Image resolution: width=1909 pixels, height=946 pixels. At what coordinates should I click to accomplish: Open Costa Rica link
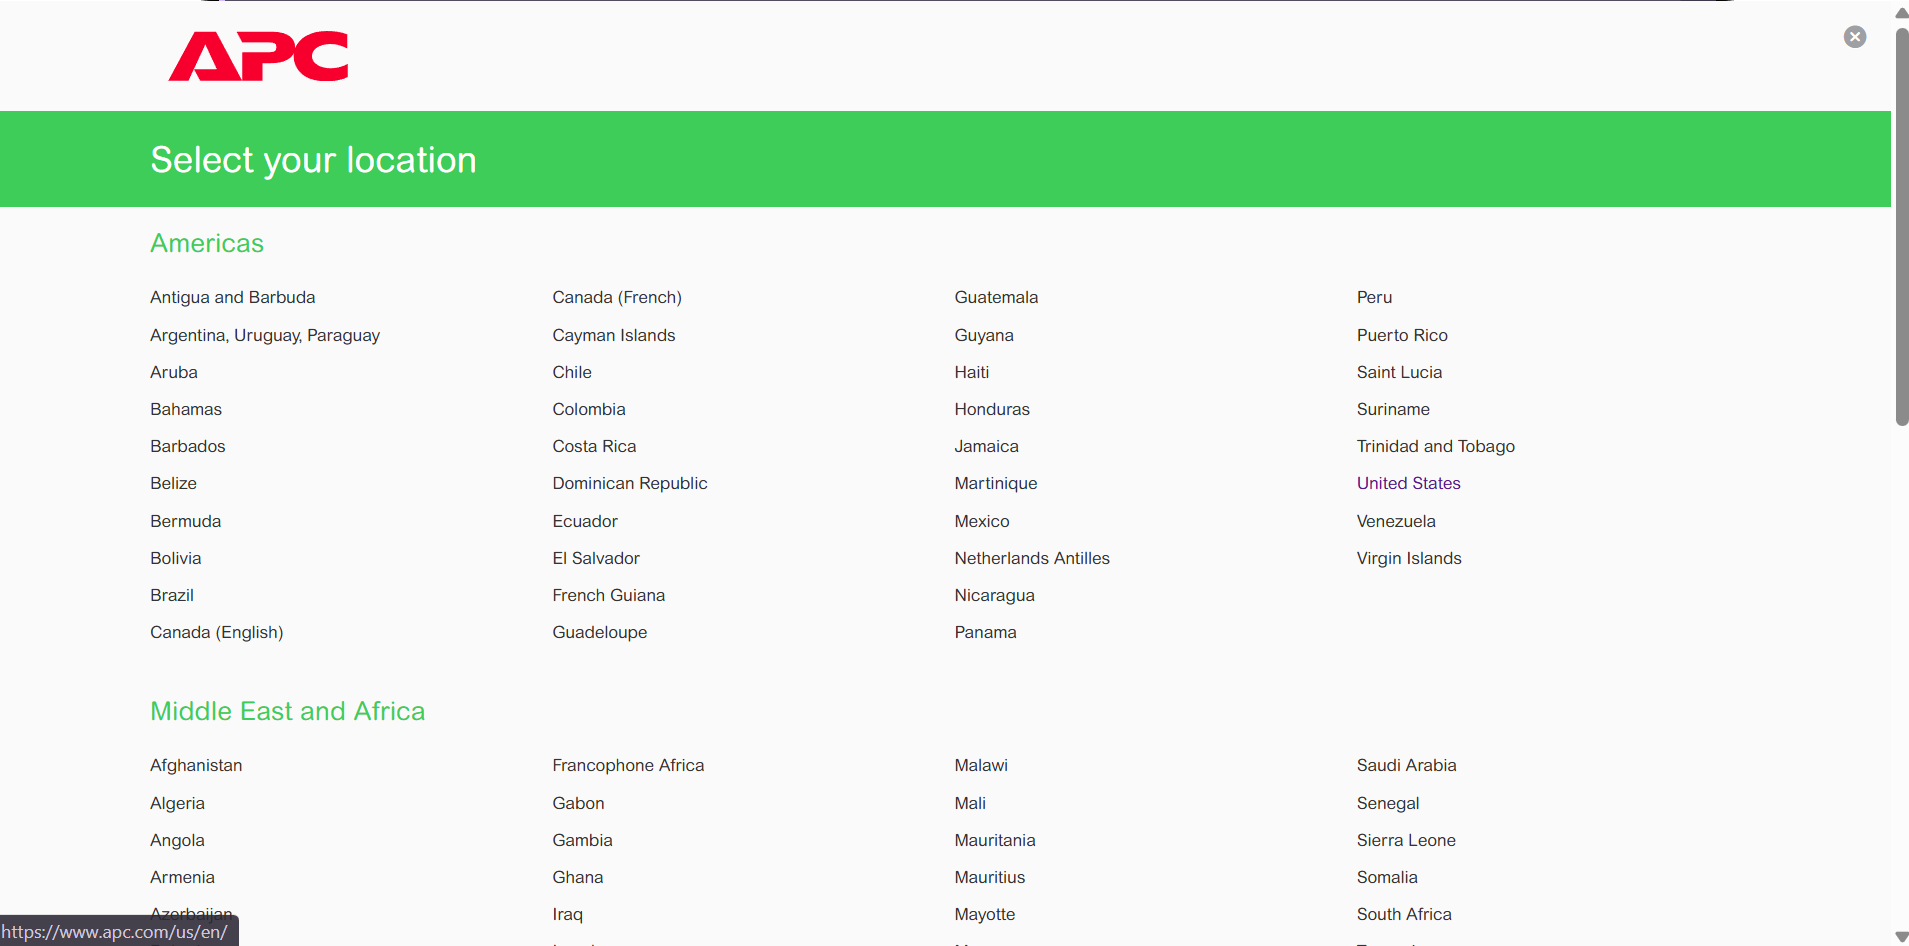(594, 446)
